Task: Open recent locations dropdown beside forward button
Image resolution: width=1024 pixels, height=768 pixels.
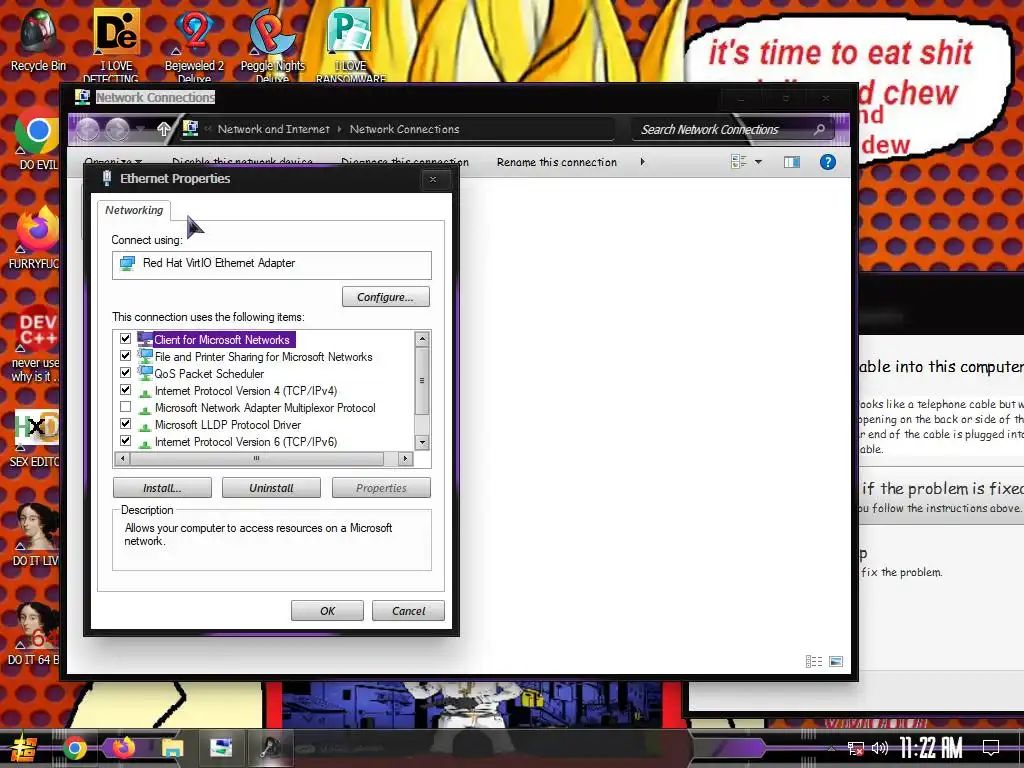Action: click(x=139, y=129)
